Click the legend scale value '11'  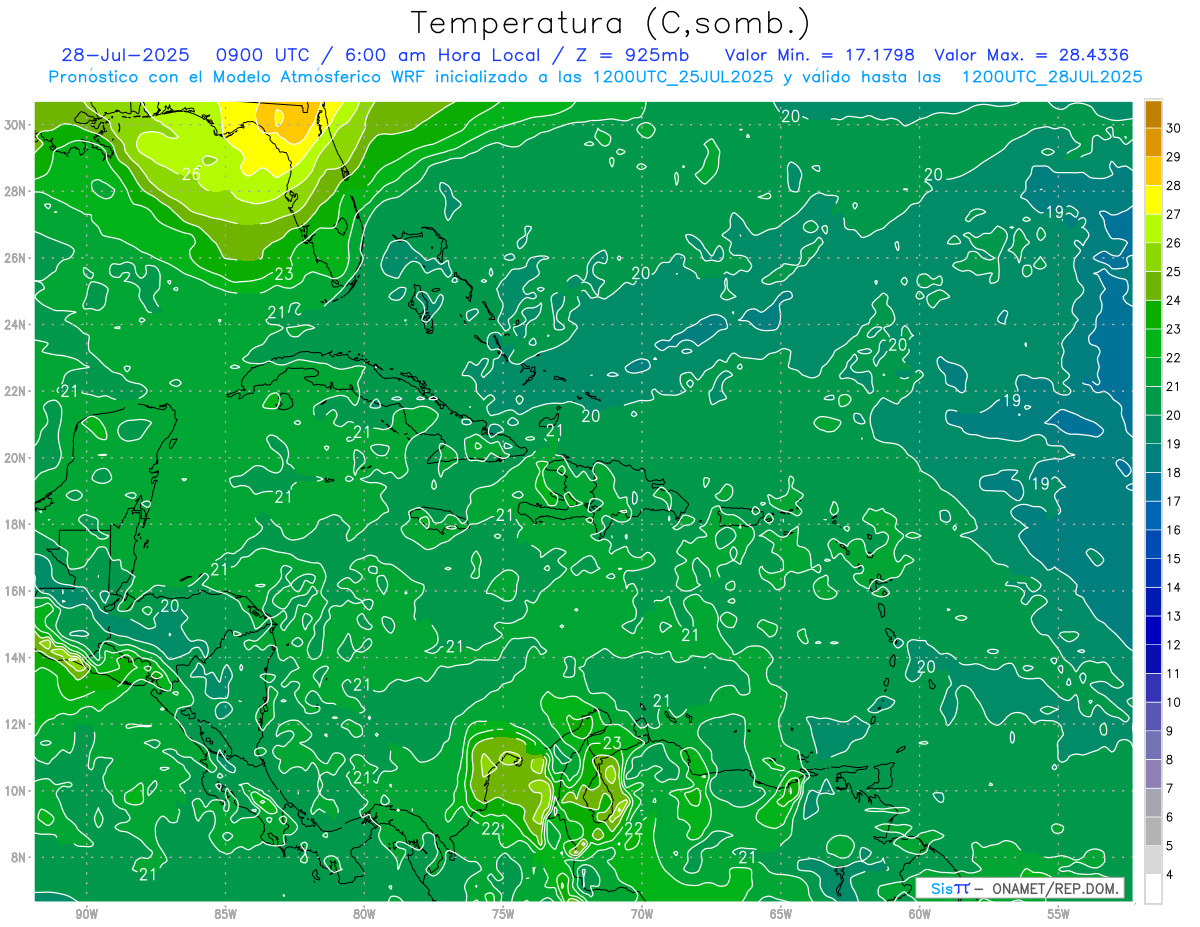pos(1175,674)
